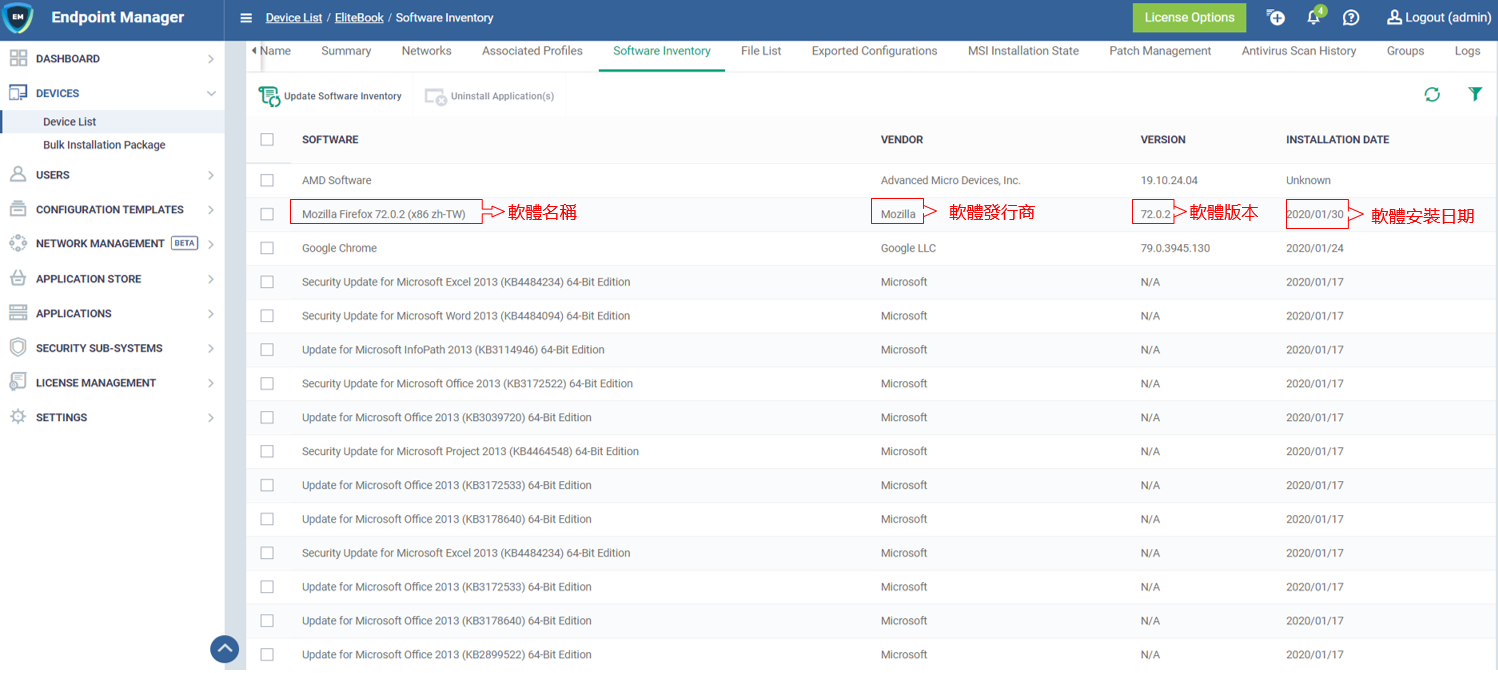The width and height of the screenshot is (1498, 673).
Task: Sort by the INSTALLATION DATE column header
Action: (x=1337, y=140)
